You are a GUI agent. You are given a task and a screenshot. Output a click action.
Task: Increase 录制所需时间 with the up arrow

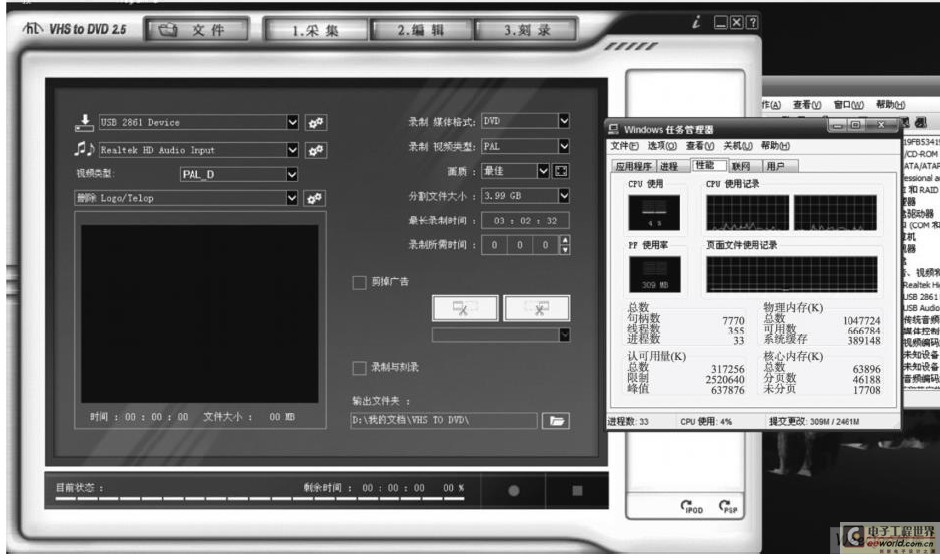click(x=564, y=240)
